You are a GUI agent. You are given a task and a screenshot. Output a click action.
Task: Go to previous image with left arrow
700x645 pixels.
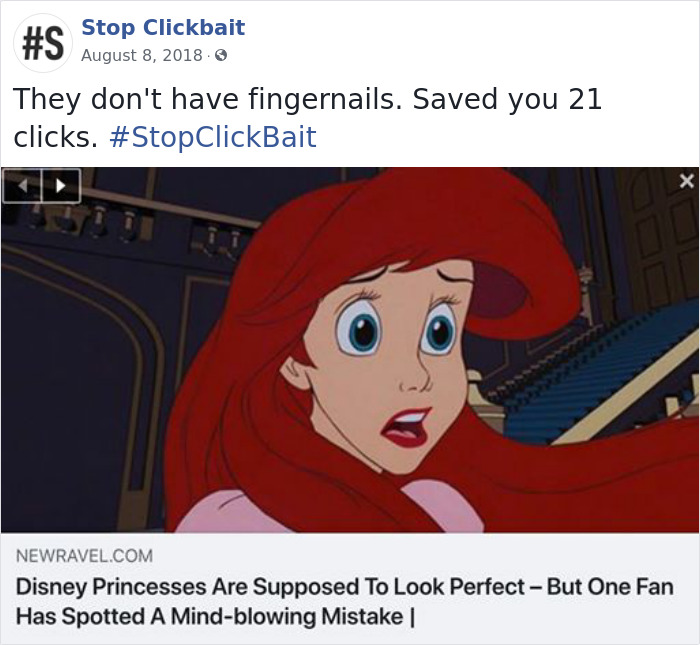pyautogui.click(x=22, y=185)
